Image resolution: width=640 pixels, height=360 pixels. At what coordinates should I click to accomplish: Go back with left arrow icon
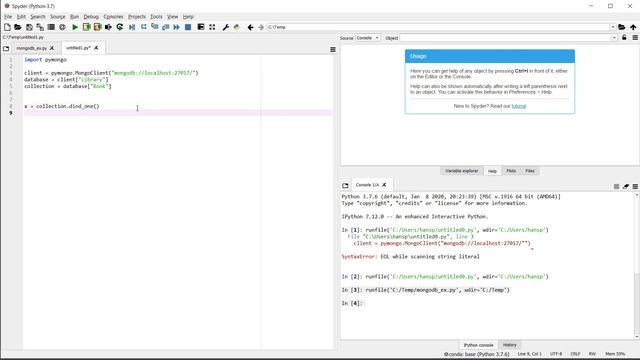(250, 27)
